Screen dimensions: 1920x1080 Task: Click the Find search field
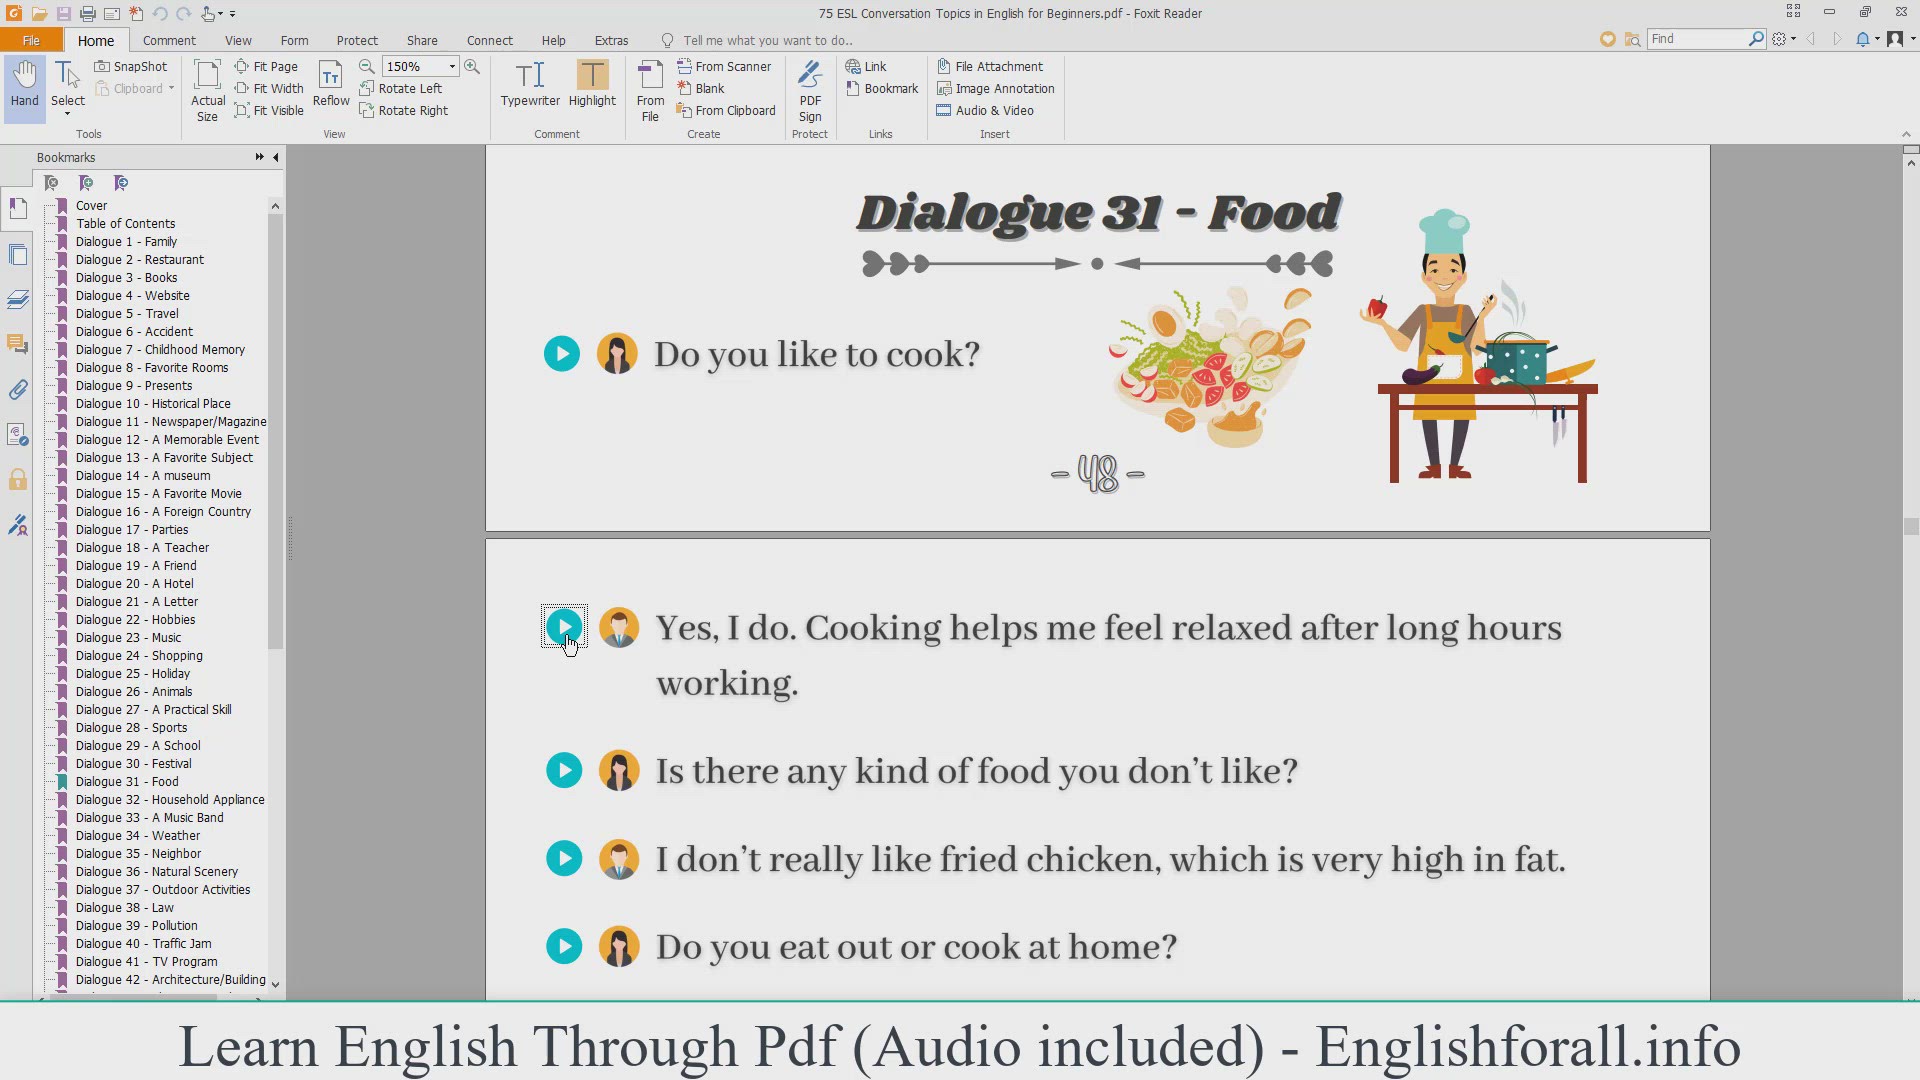pos(1696,38)
